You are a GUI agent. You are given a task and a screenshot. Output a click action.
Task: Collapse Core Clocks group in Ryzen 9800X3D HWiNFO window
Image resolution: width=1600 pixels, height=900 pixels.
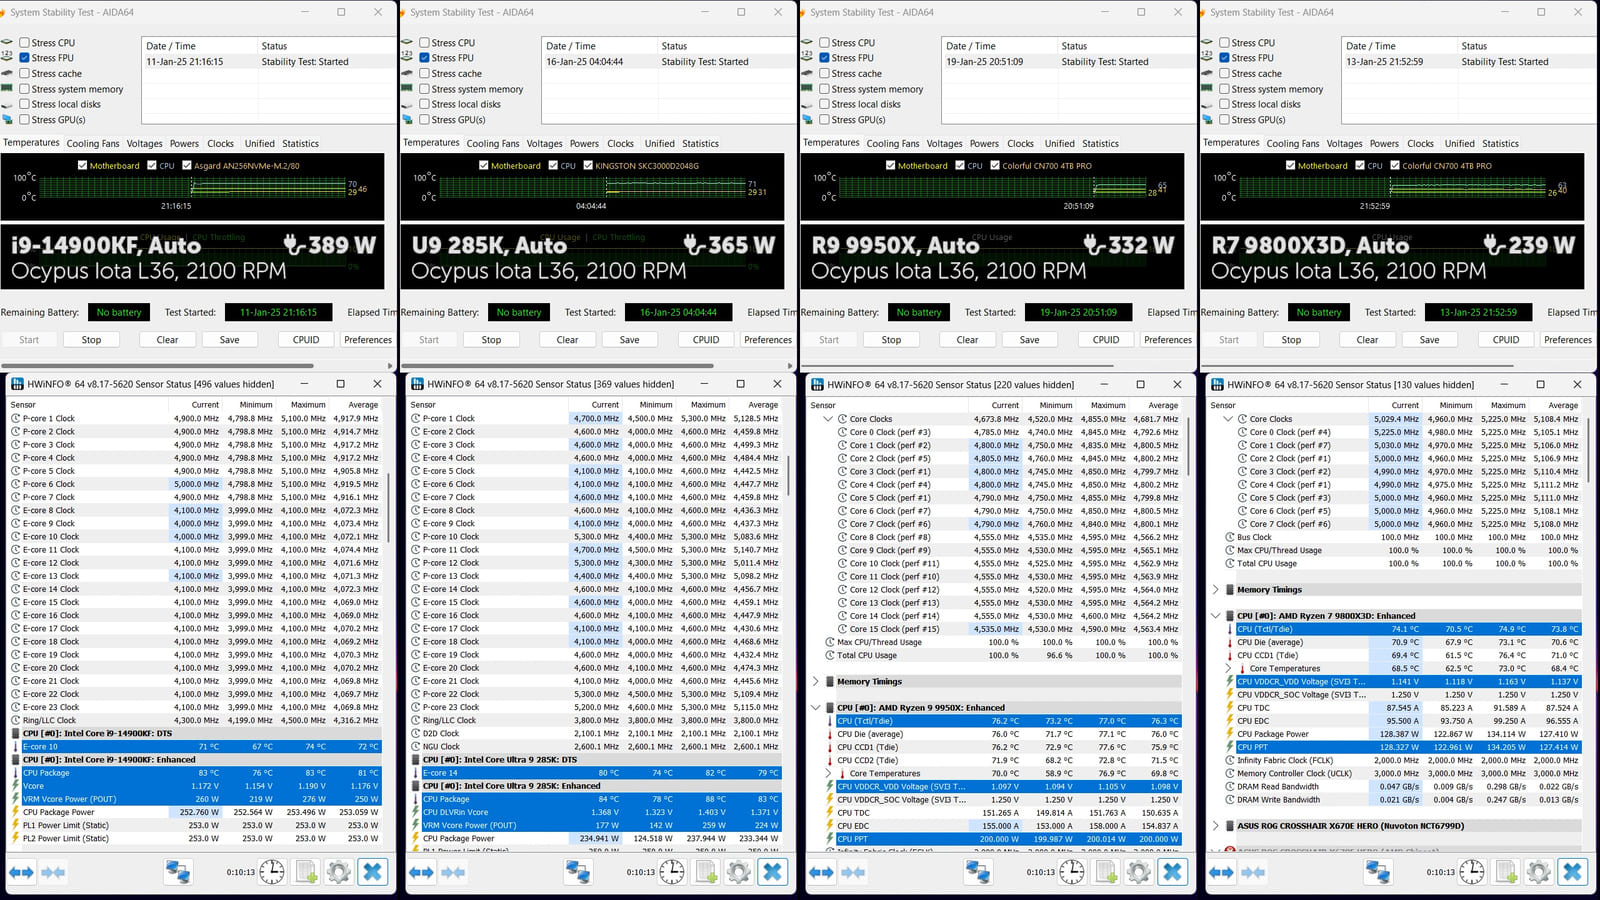coord(1228,419)
